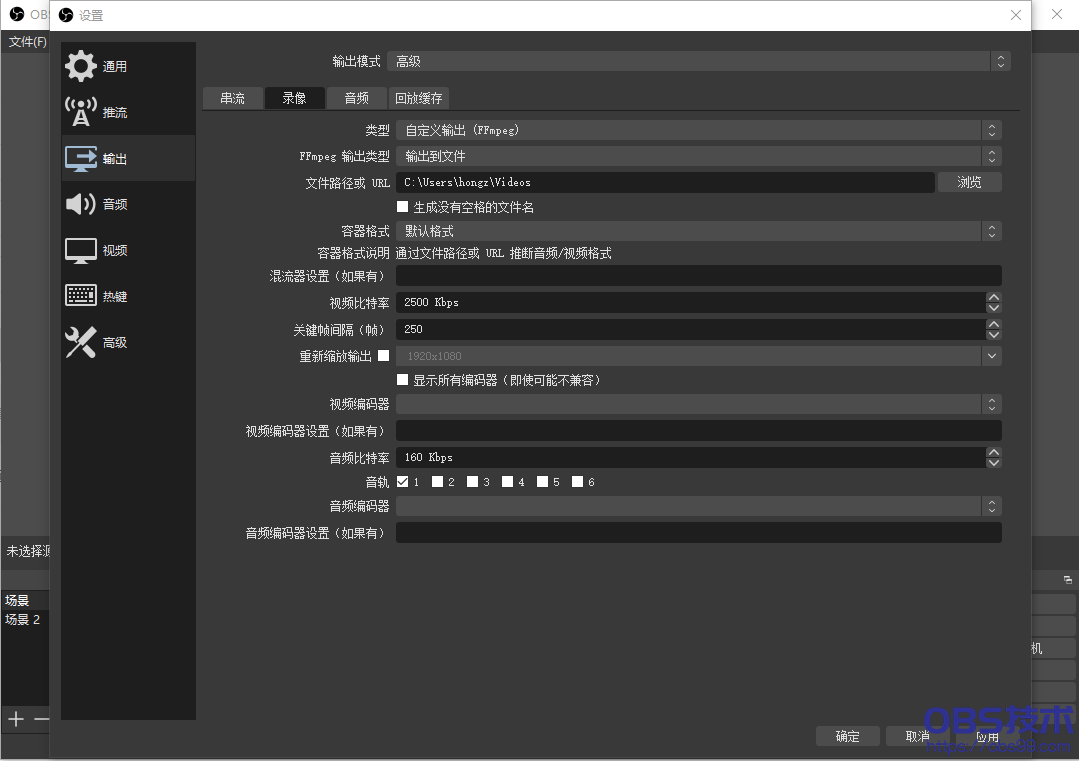Increase 关键帧间隔 with up arrow

click(993, 324)
